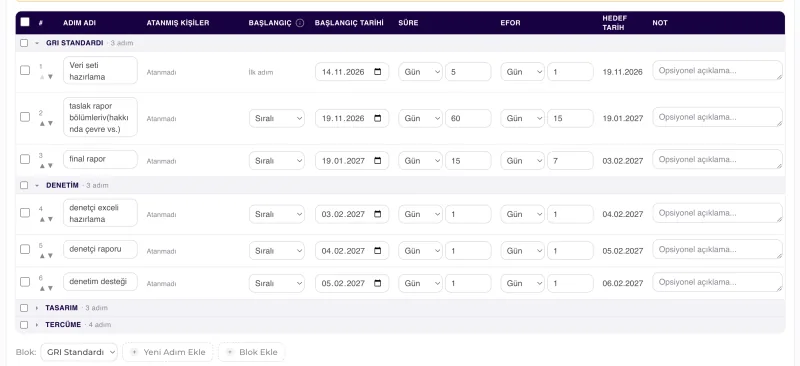The height and width of the screenshot is (366, 800).
Task: Click 'Atanmadı' for 'final rapor' step
Action: coord(161,161)
